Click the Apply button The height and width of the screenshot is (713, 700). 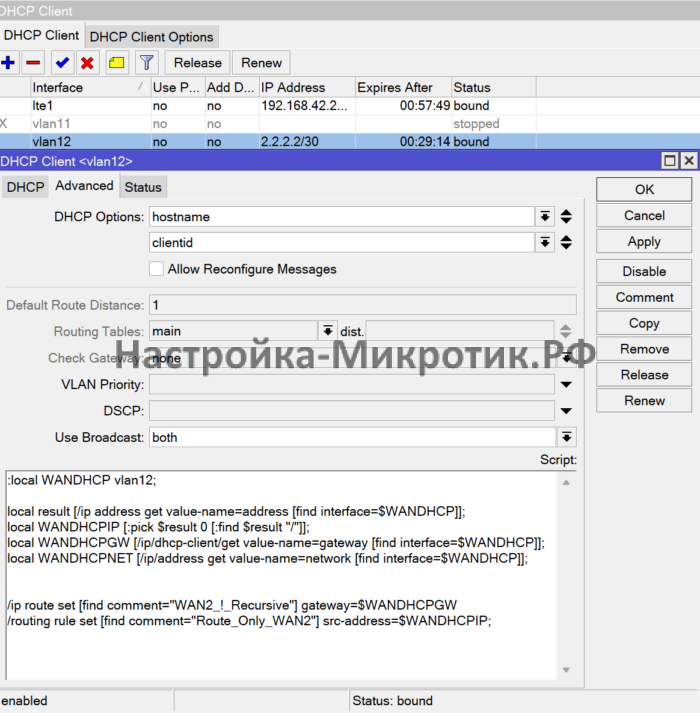(644, 241)
